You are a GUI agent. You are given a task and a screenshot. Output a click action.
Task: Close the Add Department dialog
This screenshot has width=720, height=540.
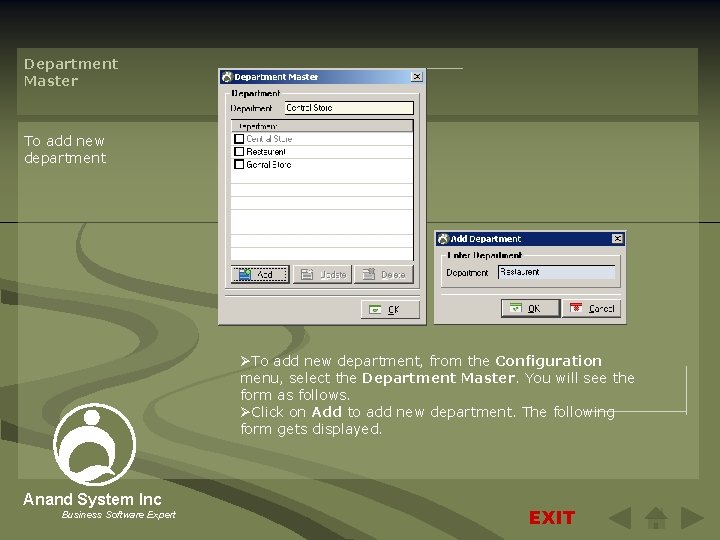coord(618,238)
